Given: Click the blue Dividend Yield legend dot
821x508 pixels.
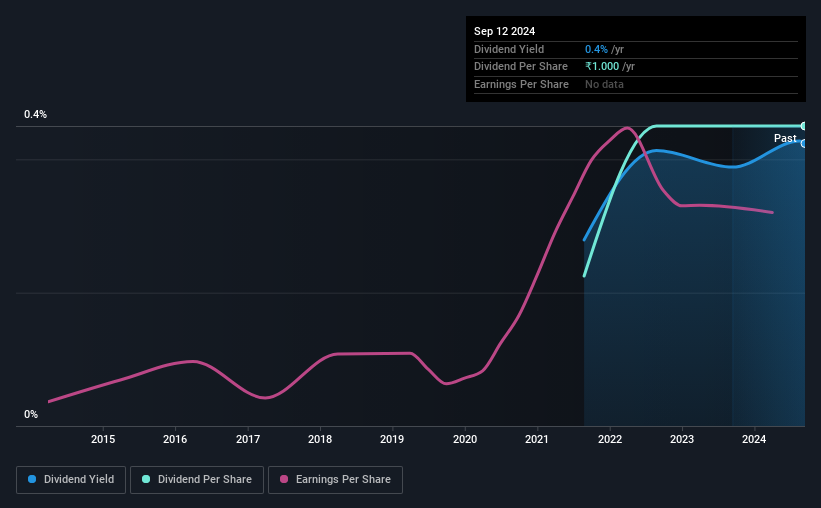Looking at the screenshot, I should [32, 479].
